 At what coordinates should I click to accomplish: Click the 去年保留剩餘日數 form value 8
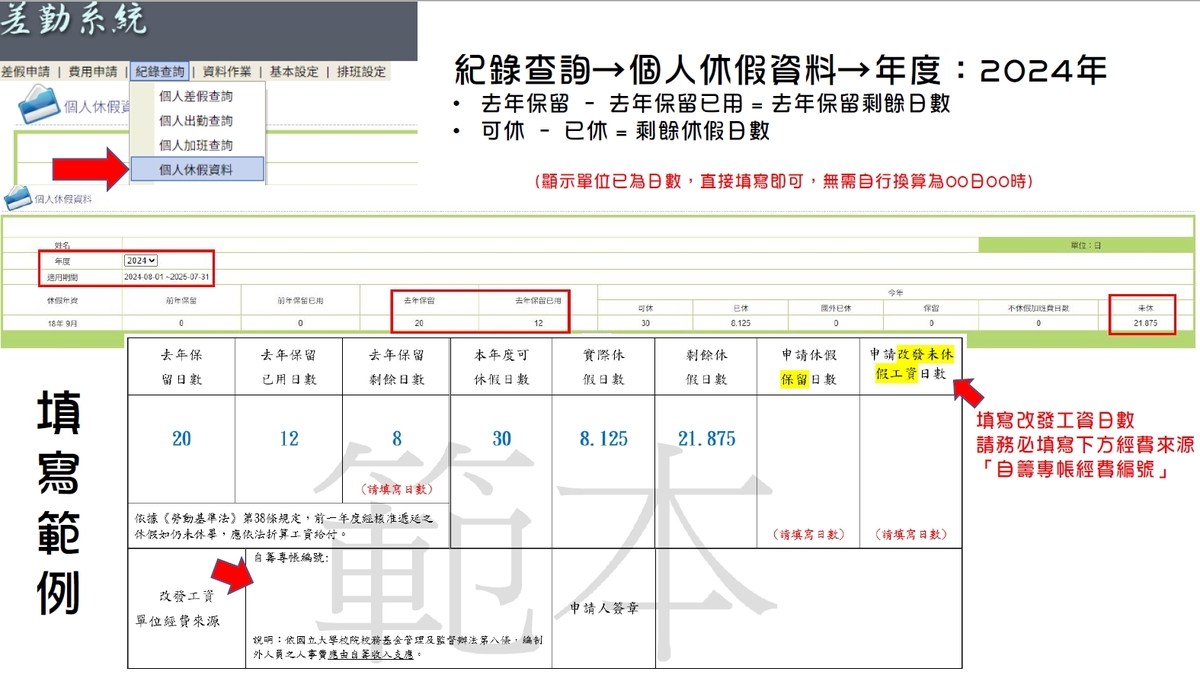click(396, 439)
